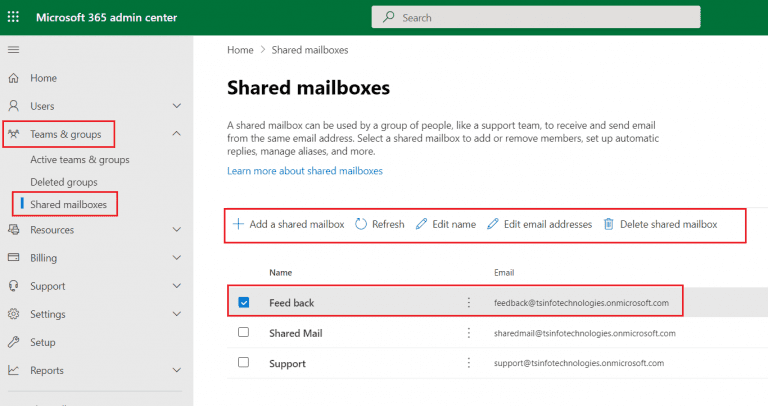The image size is (768, 406).
Task: Click the plus icon for adding mailbox
Action: click(x=238, y=224)
